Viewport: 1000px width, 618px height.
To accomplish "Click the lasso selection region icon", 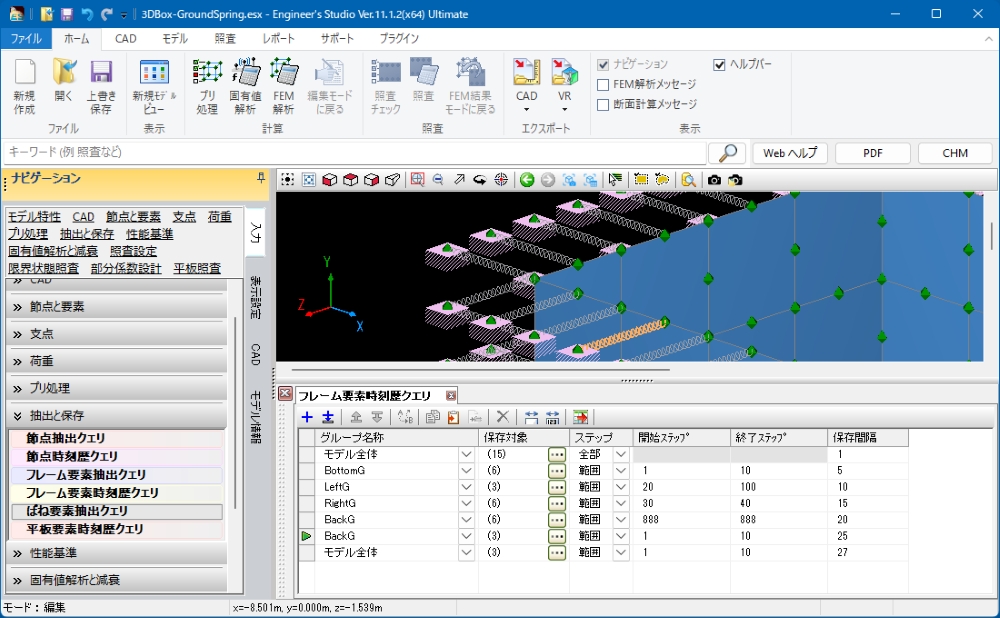I will pos(662,180).
